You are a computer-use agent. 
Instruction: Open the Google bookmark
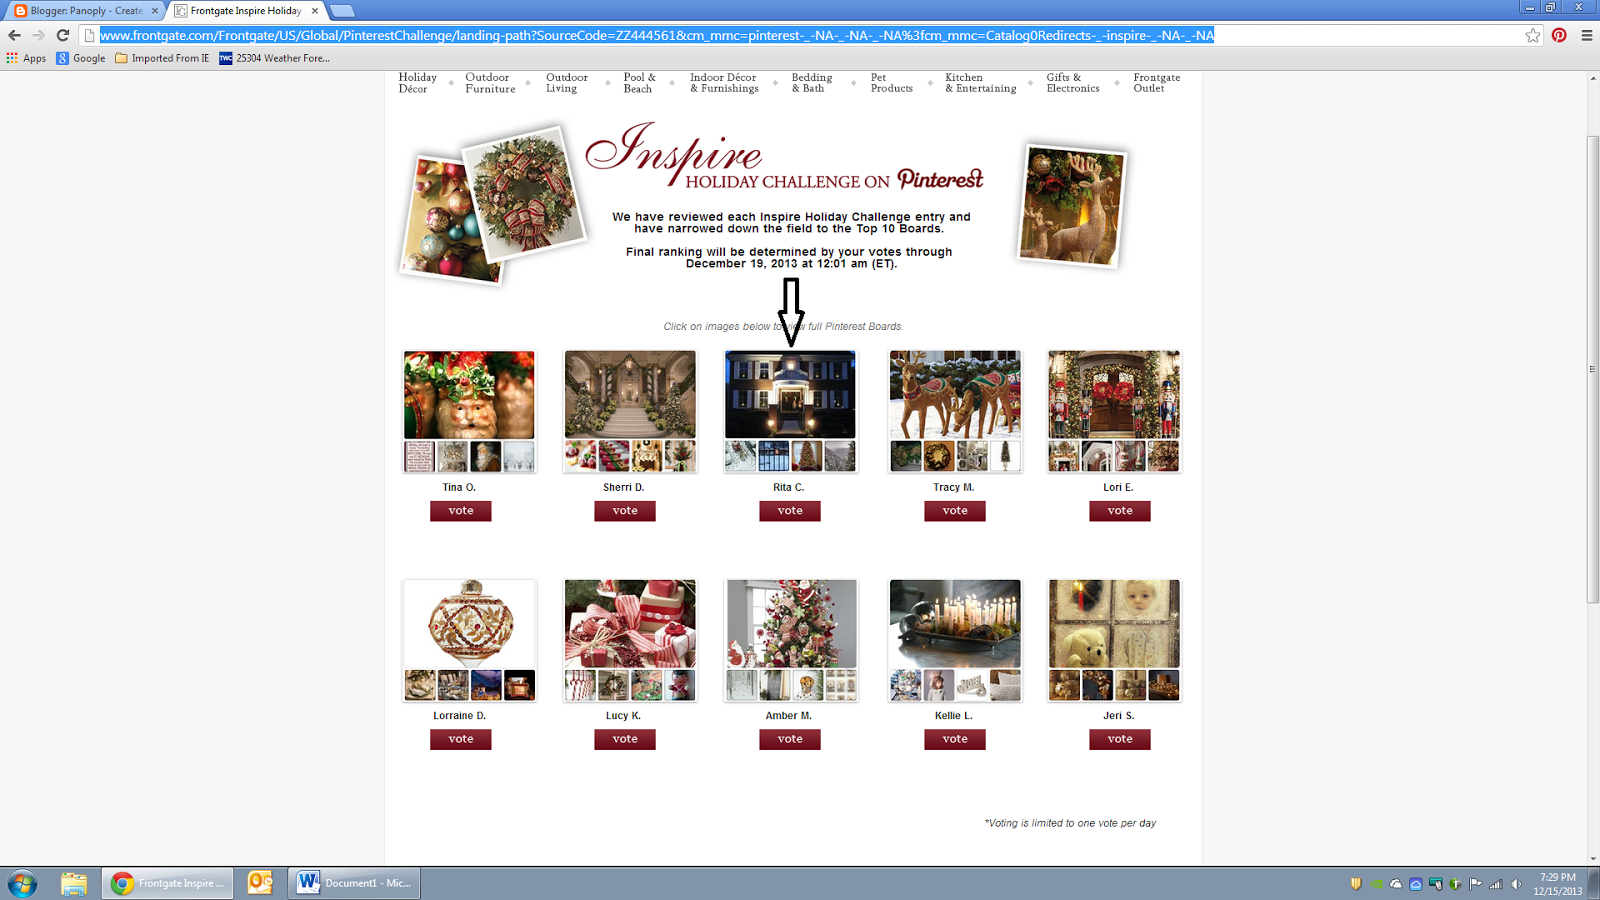pyautogui.click(x=81, y=58)
